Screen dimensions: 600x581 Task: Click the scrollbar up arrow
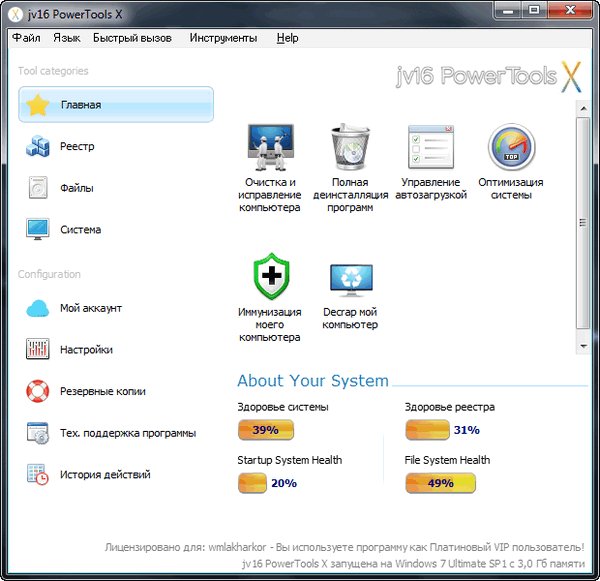pos(583,109)
